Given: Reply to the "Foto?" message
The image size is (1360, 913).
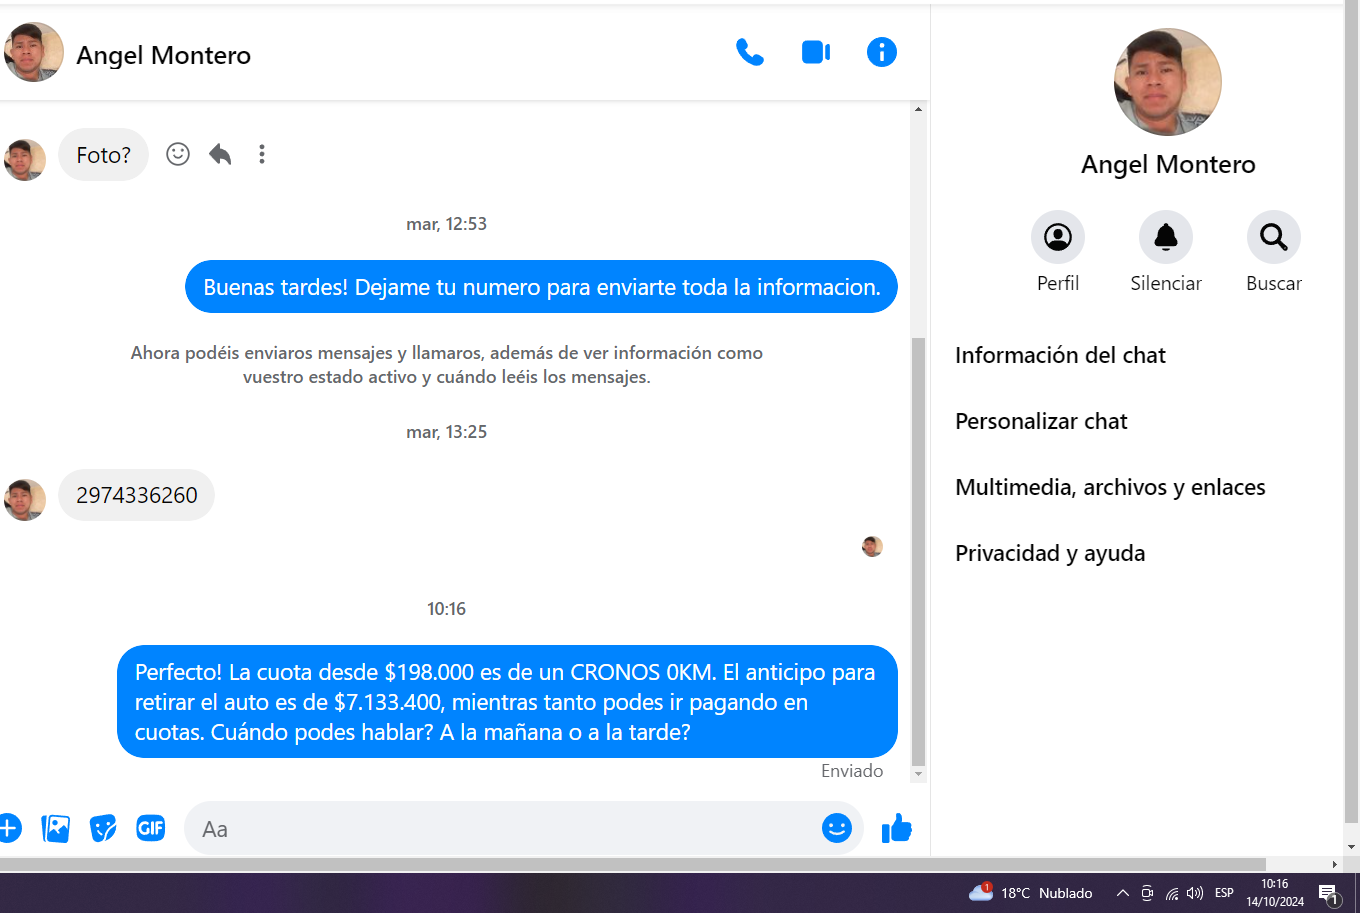Looking at the screenshot, I should click(x=220, y=154).
